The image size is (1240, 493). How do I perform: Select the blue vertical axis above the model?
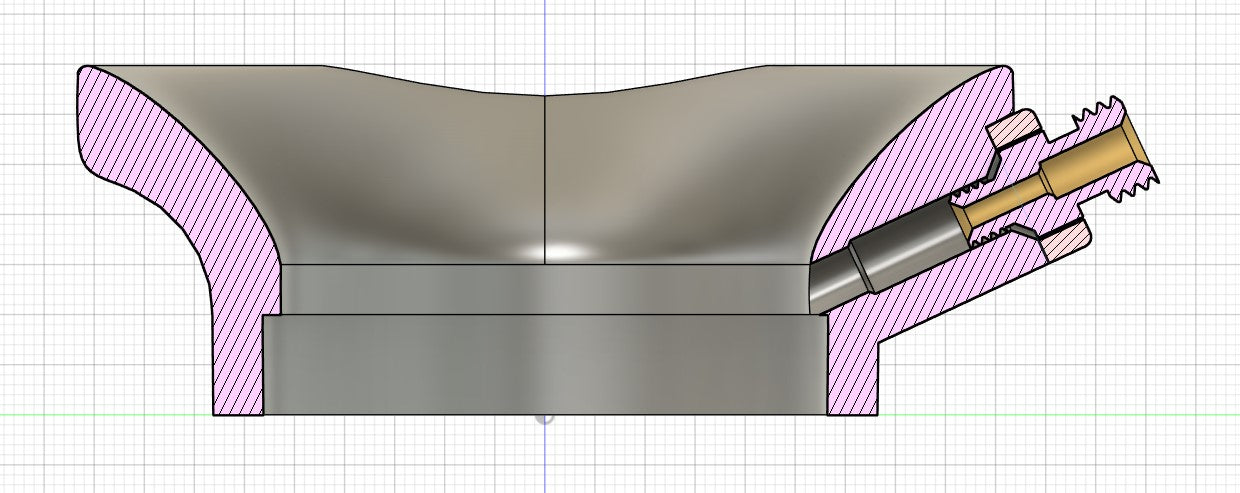pyautogui.click(x=544, y=30)
